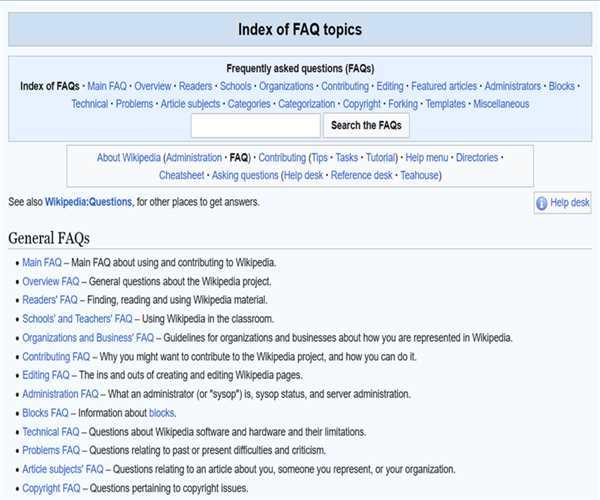The image size is (600, 500).
Task: Click bold FAQ text after Administration
Action: [x=238, y=158]
